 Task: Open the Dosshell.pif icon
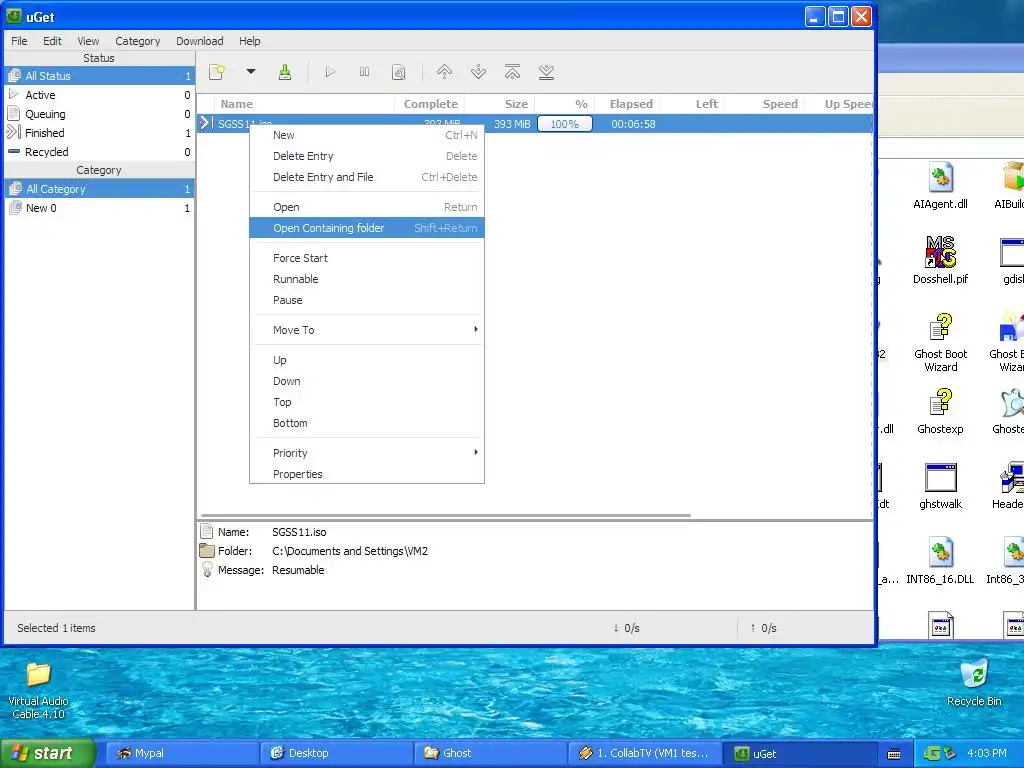coord(940,261)
